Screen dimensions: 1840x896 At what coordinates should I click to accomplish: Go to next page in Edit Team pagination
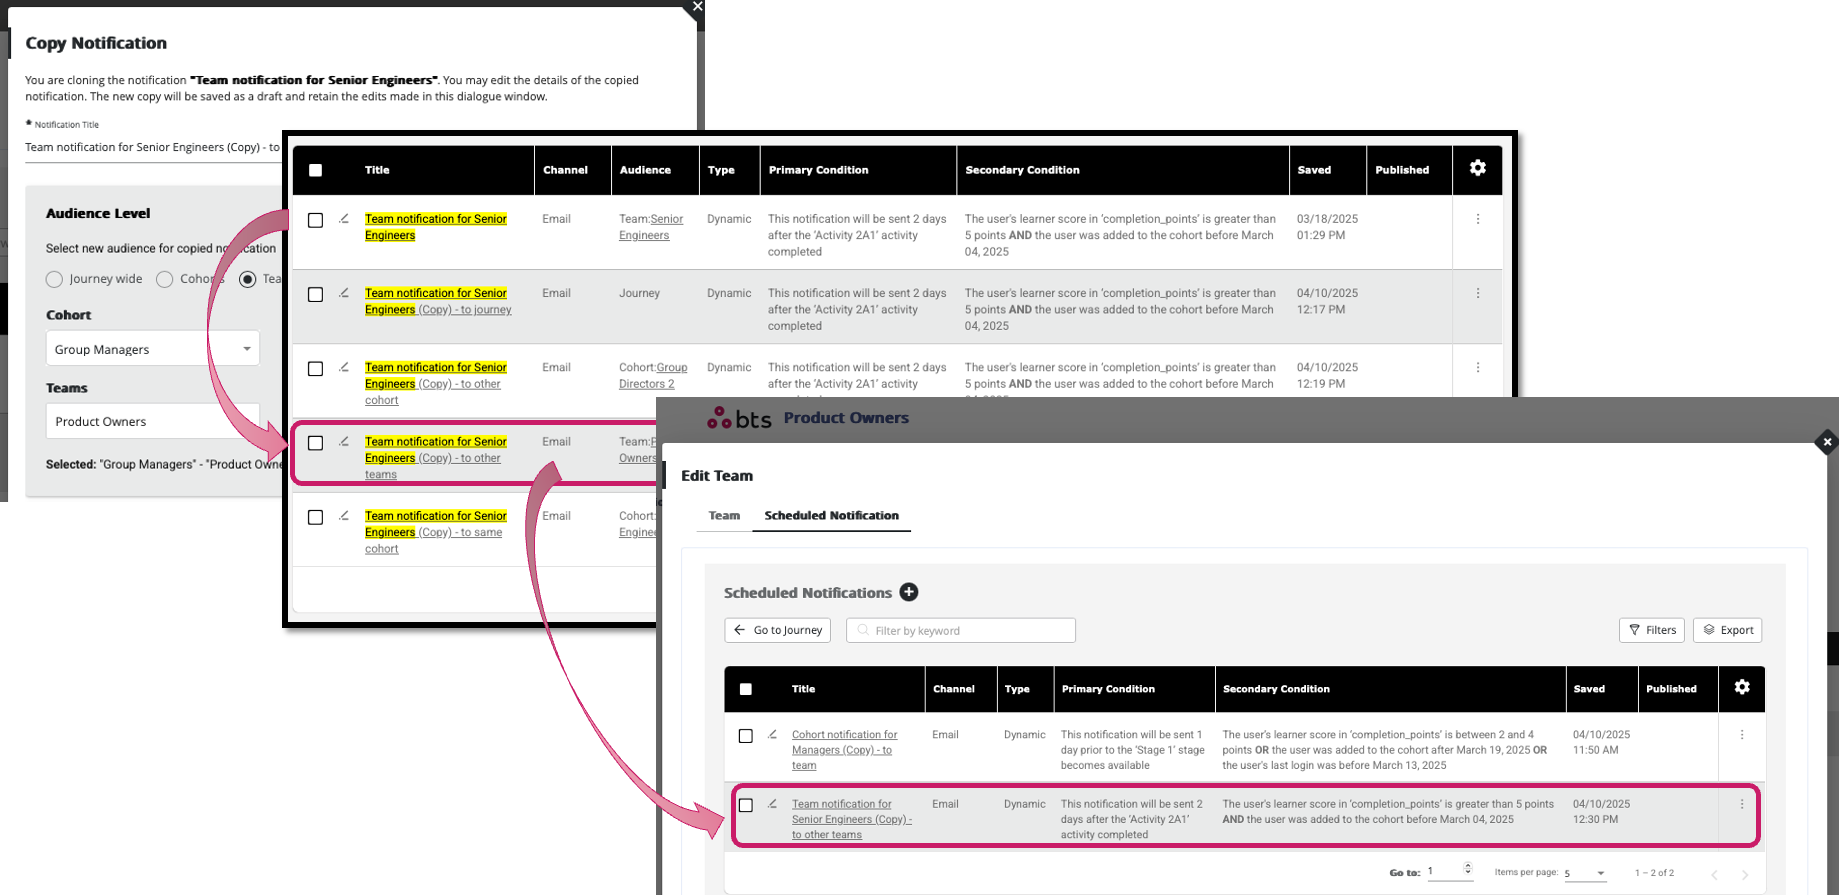click(1745, 874)
